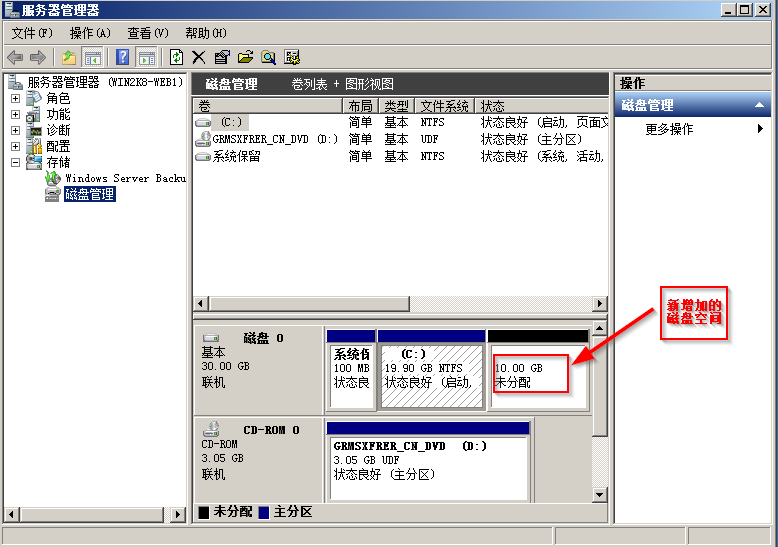Click the disk view scroll up arrow

[x=599, y=328]
